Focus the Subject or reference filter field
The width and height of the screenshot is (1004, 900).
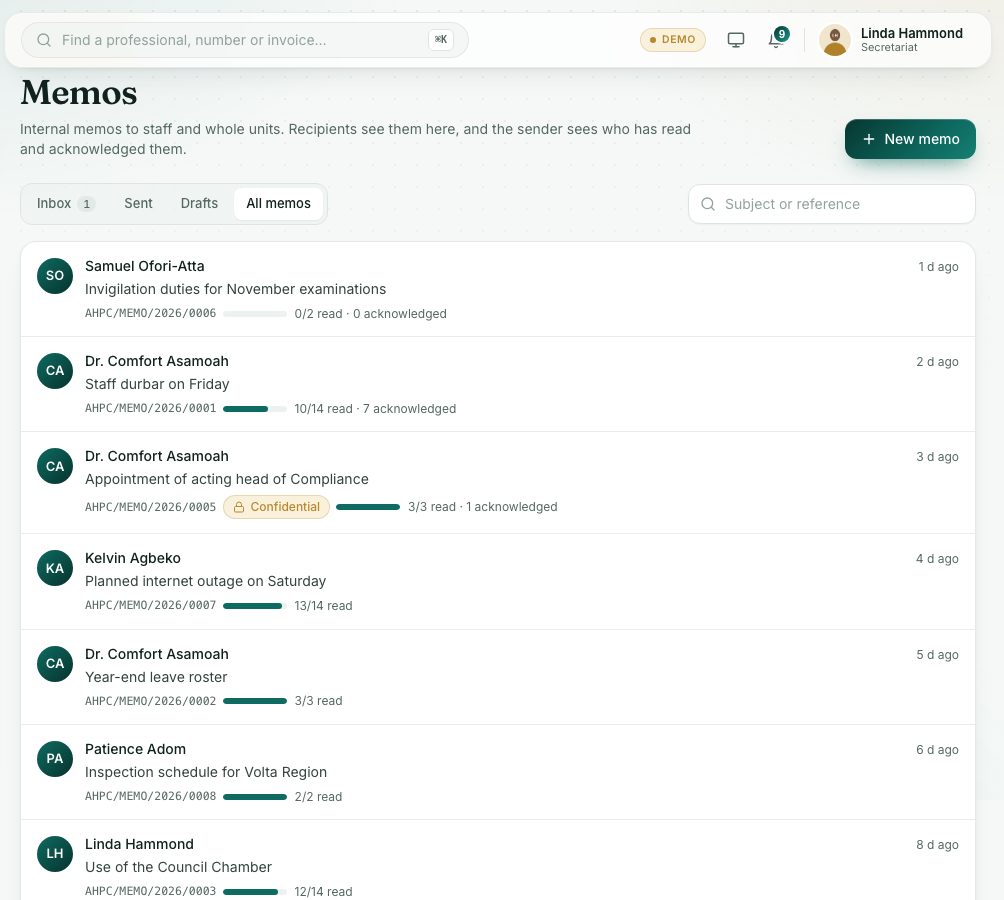[832, 204]
